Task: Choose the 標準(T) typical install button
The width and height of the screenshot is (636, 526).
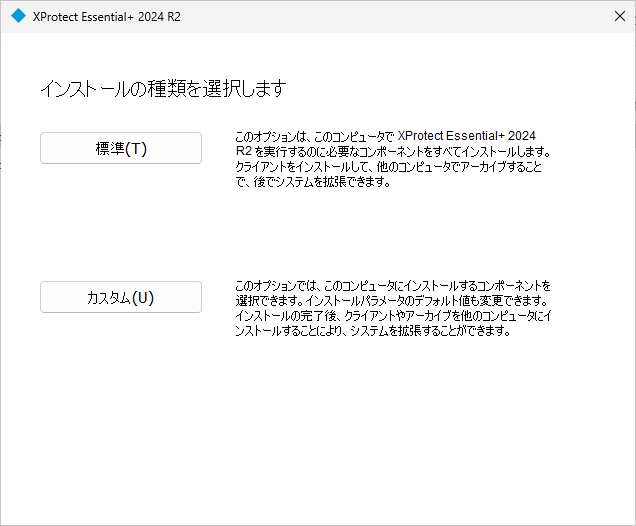Action: point(121,148)
